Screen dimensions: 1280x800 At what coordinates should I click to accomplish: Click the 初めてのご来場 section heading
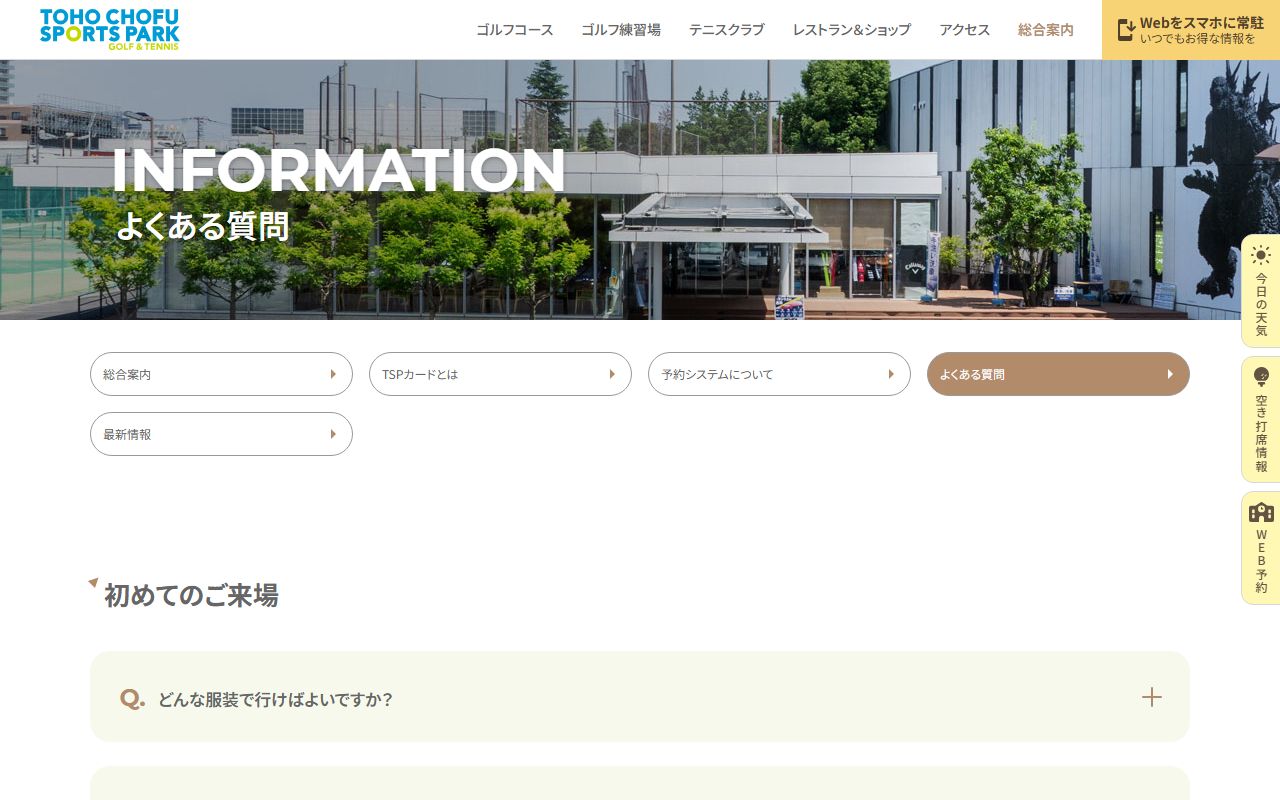pyautogui.click(x=191, y=596)
